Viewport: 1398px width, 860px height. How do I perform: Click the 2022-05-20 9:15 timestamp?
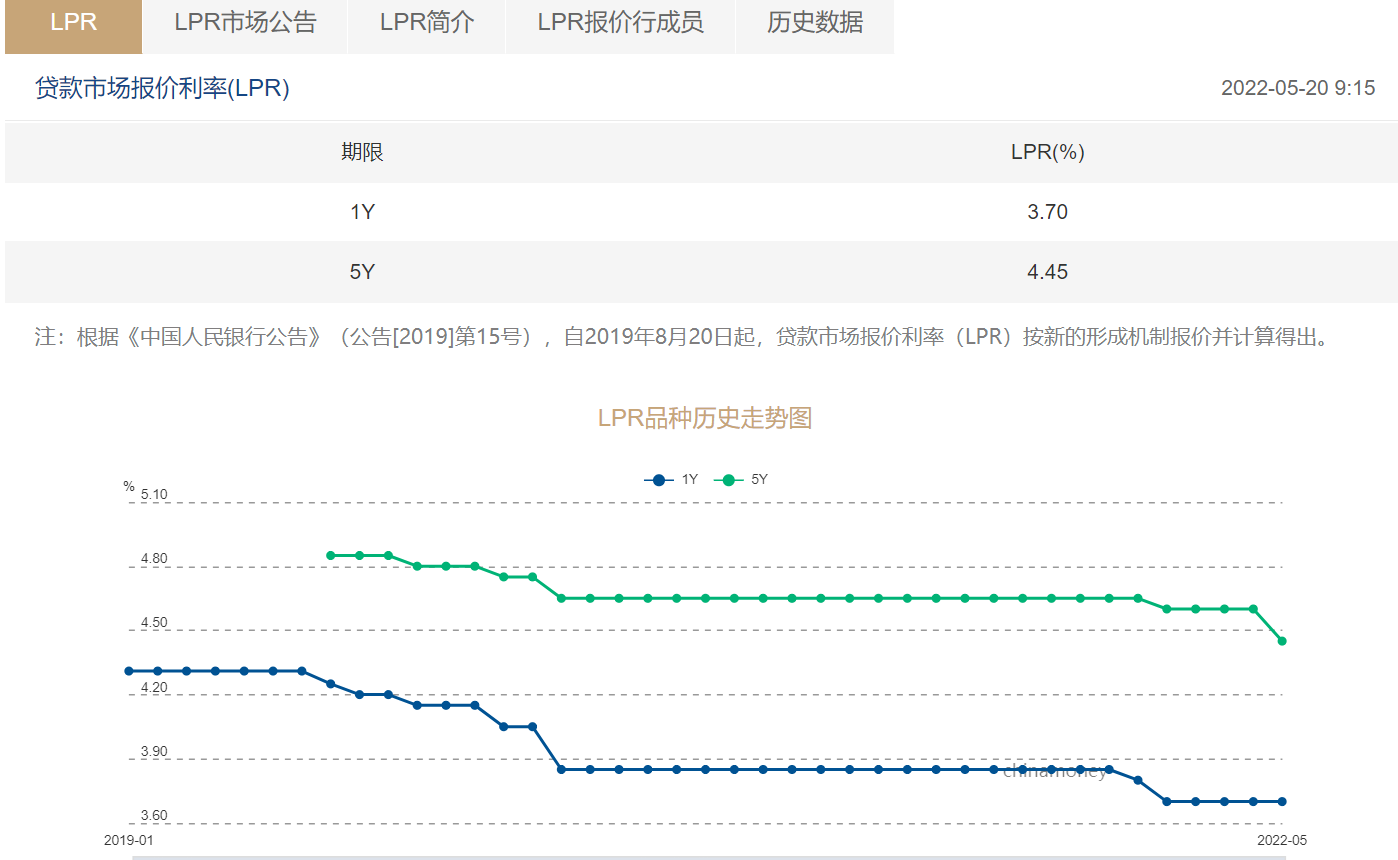point(1297,89)
